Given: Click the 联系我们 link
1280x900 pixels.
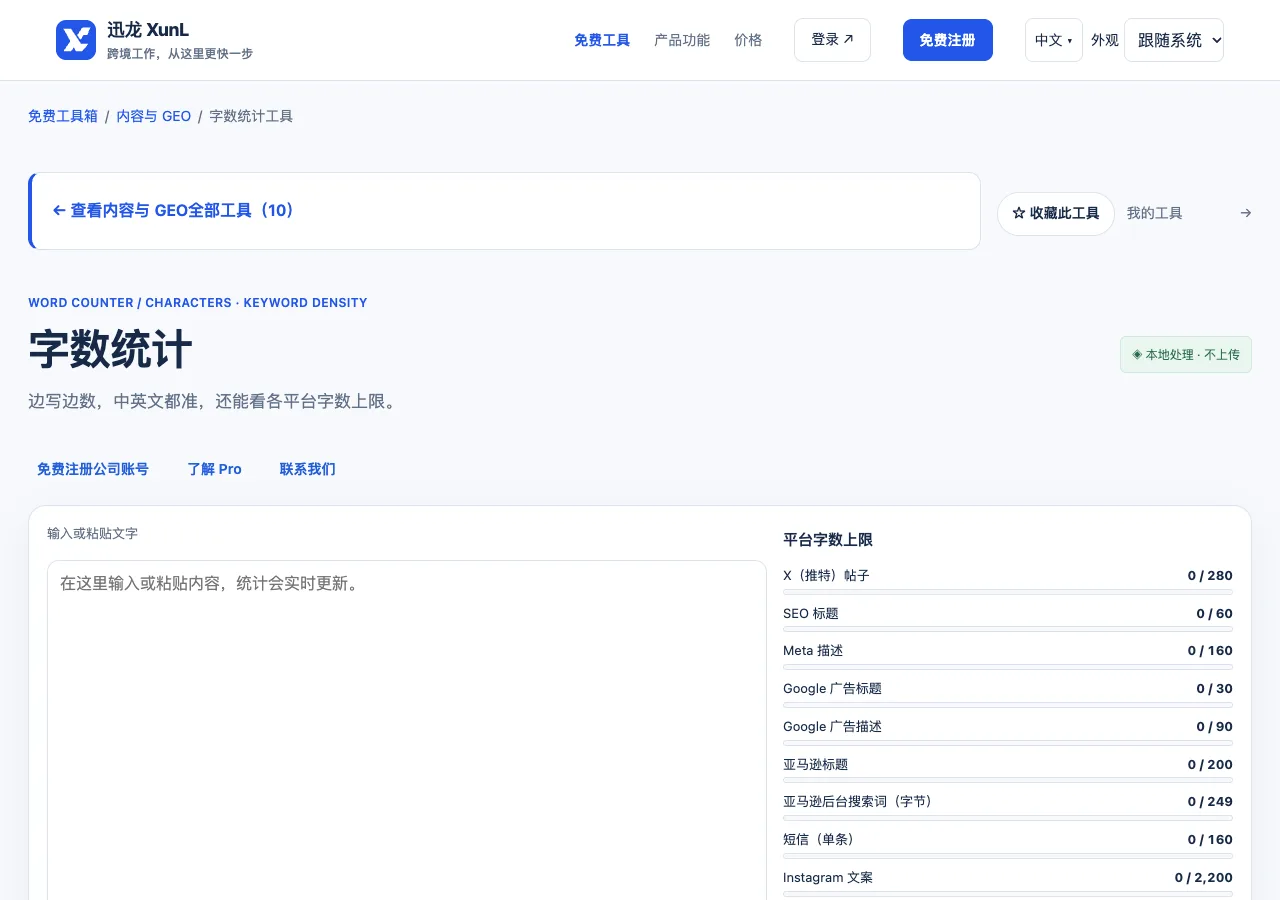Looking at the screenshot, I should (x=308, y=469).
